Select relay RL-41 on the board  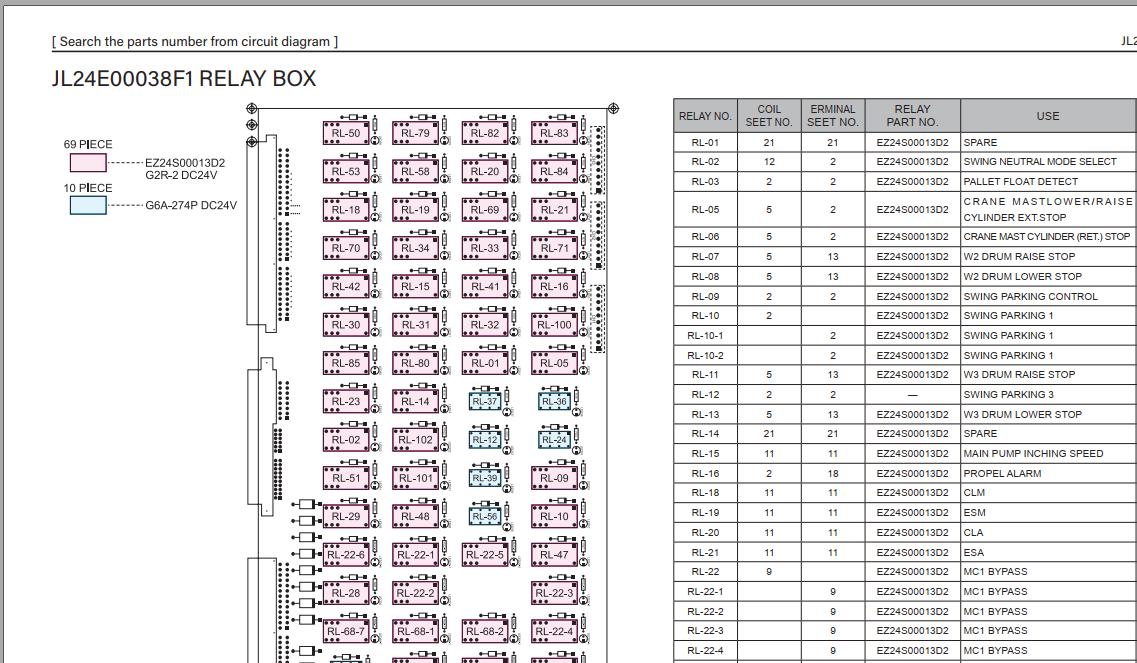point(485,286)
